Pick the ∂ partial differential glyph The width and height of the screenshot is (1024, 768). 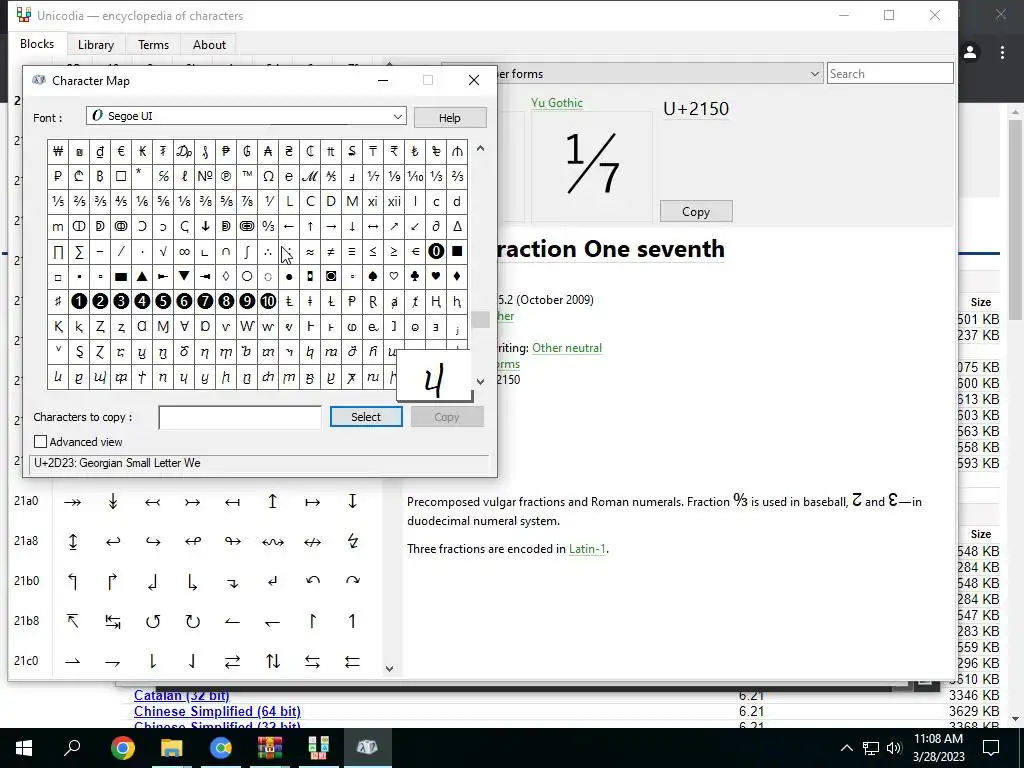pos(436,226)
